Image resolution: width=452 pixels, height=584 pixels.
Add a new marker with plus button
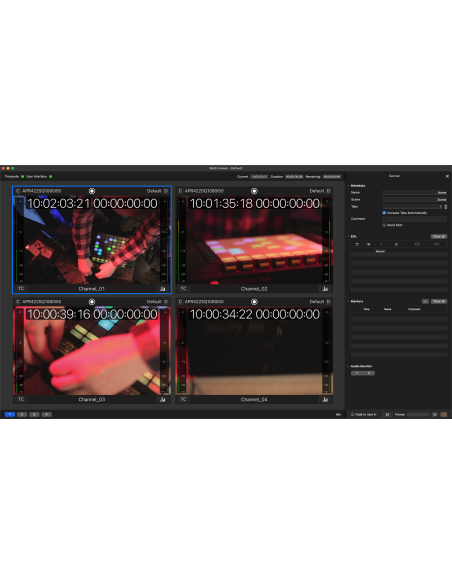click(425, 301)
